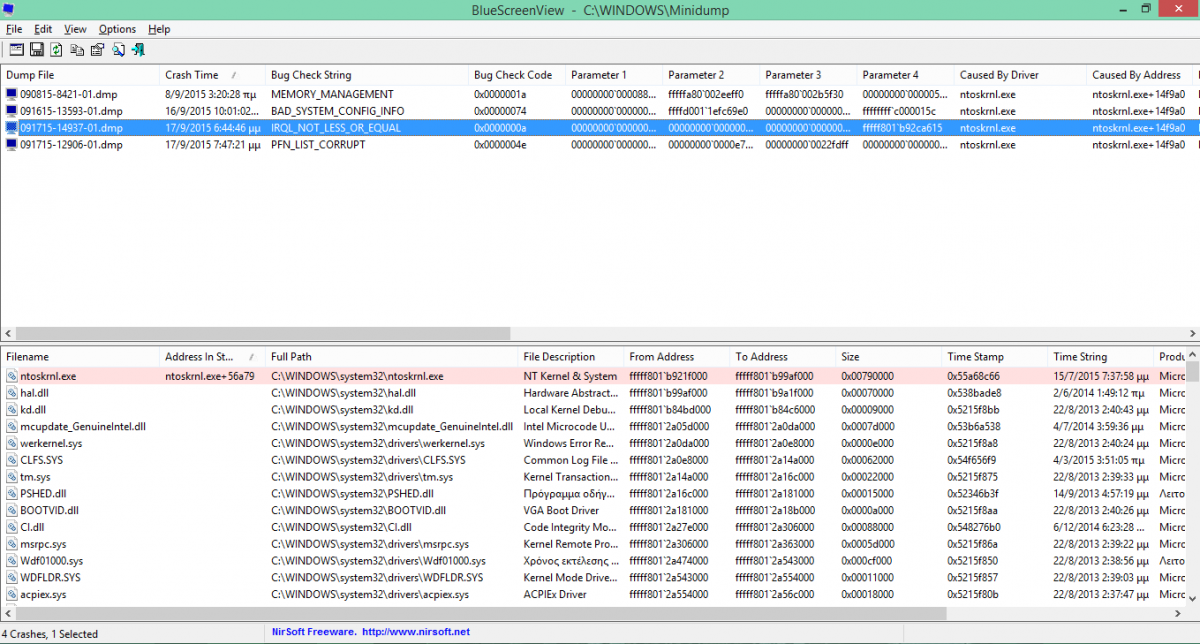Click the Find magnifier toolbar icon
1200x644 pixels.
tap(118, 50)
